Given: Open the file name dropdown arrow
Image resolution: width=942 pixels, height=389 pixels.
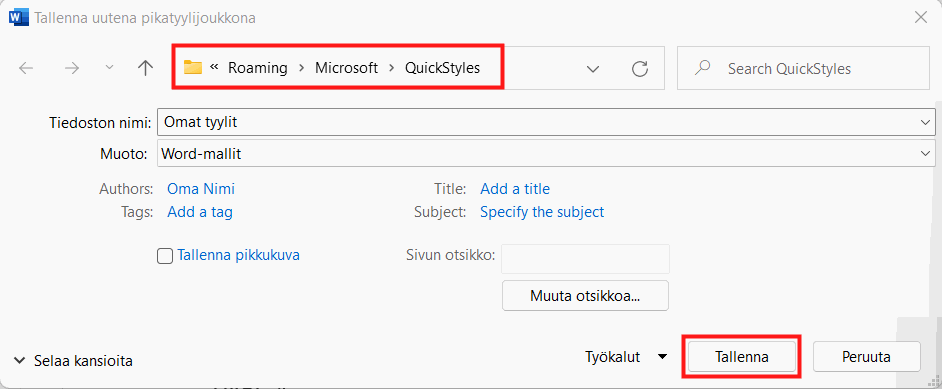Looking at the screenshot, I should [925, 122].
